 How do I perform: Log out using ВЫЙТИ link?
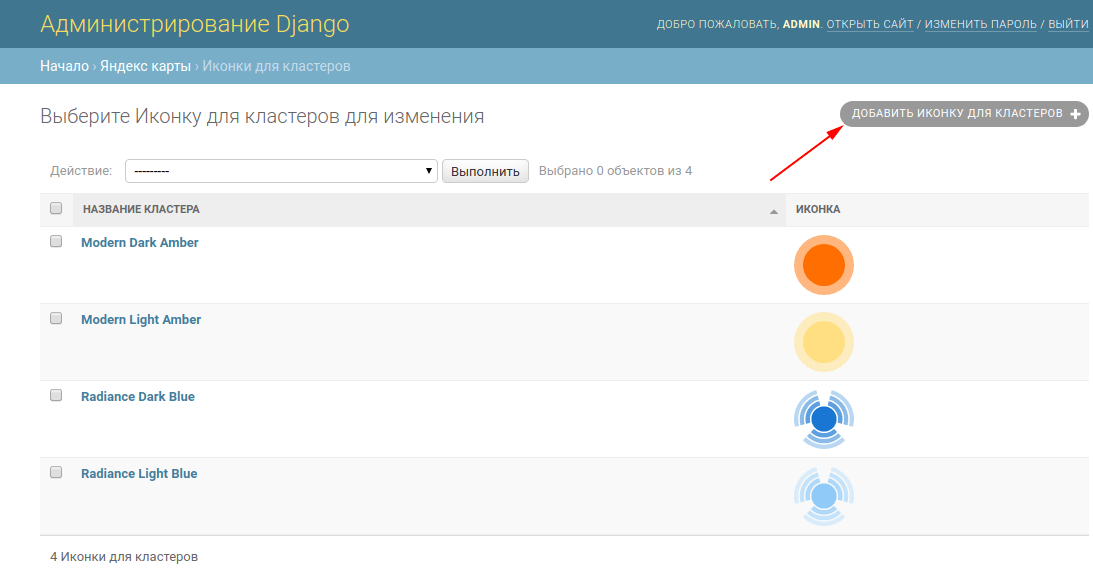point(1068,24)
